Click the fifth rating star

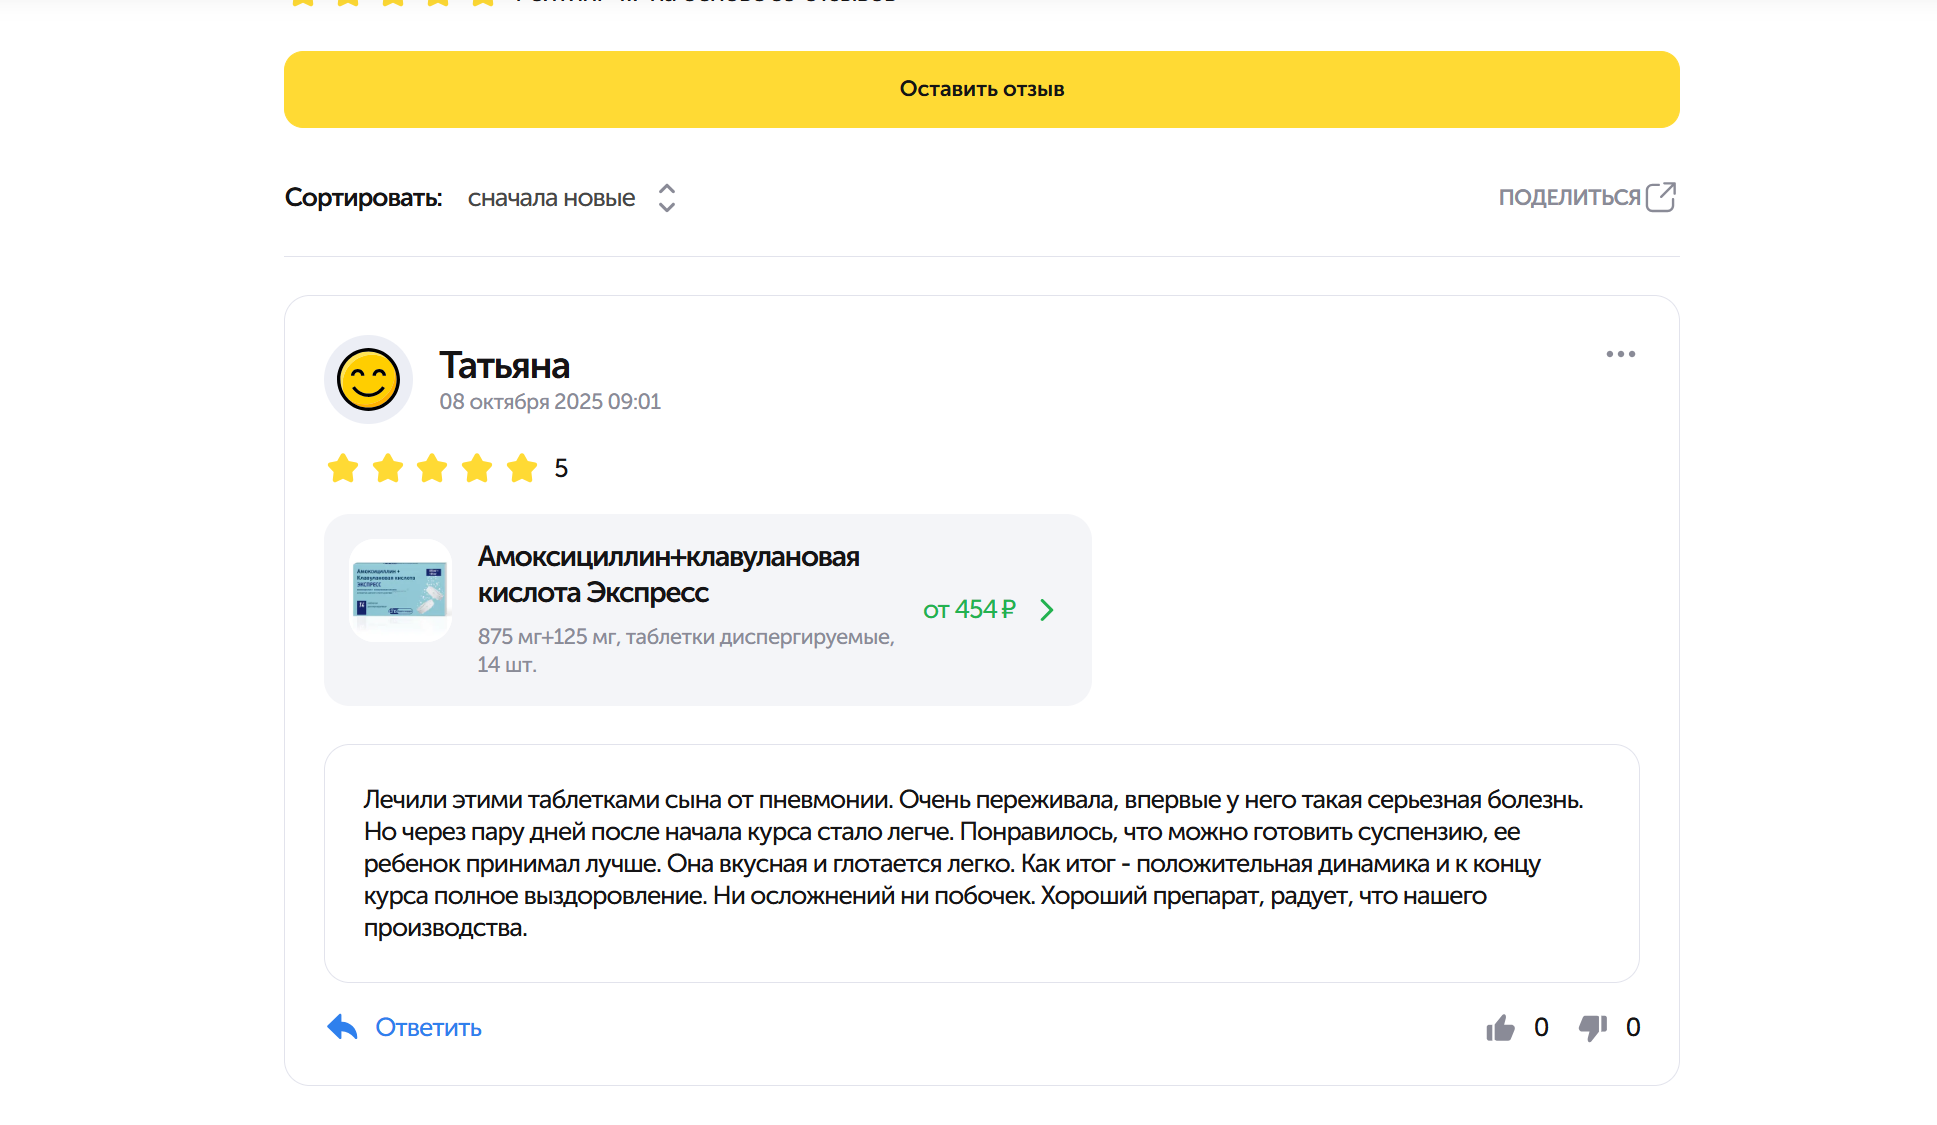point(522,468)
